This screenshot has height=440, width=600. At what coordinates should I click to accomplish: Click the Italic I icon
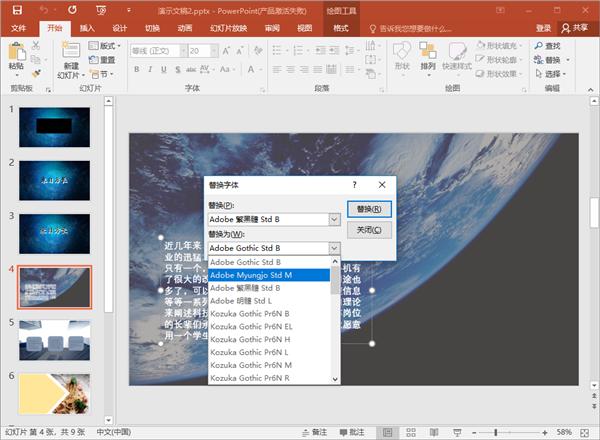pos(150,69)
